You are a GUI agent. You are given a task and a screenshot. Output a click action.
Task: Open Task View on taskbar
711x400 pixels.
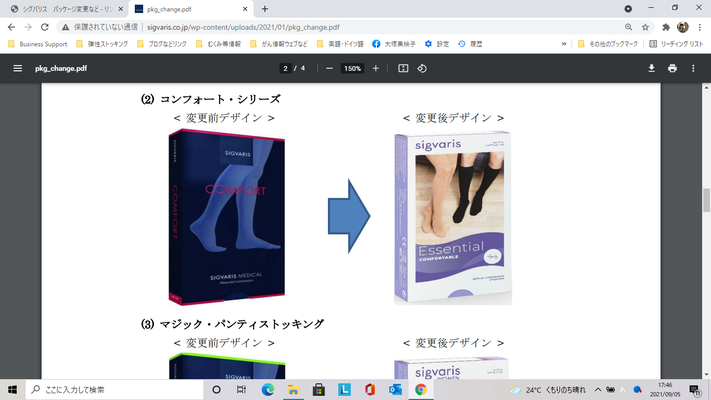pyautogui.click(x=241, y=390)
